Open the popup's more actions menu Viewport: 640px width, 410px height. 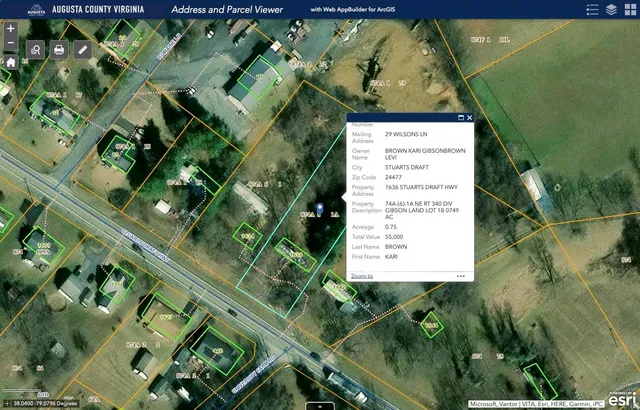(461, 275)
